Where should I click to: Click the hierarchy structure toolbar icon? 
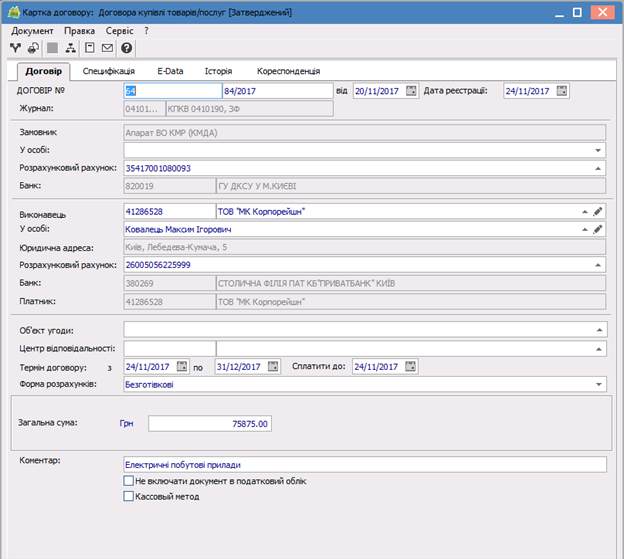[70, 48]
